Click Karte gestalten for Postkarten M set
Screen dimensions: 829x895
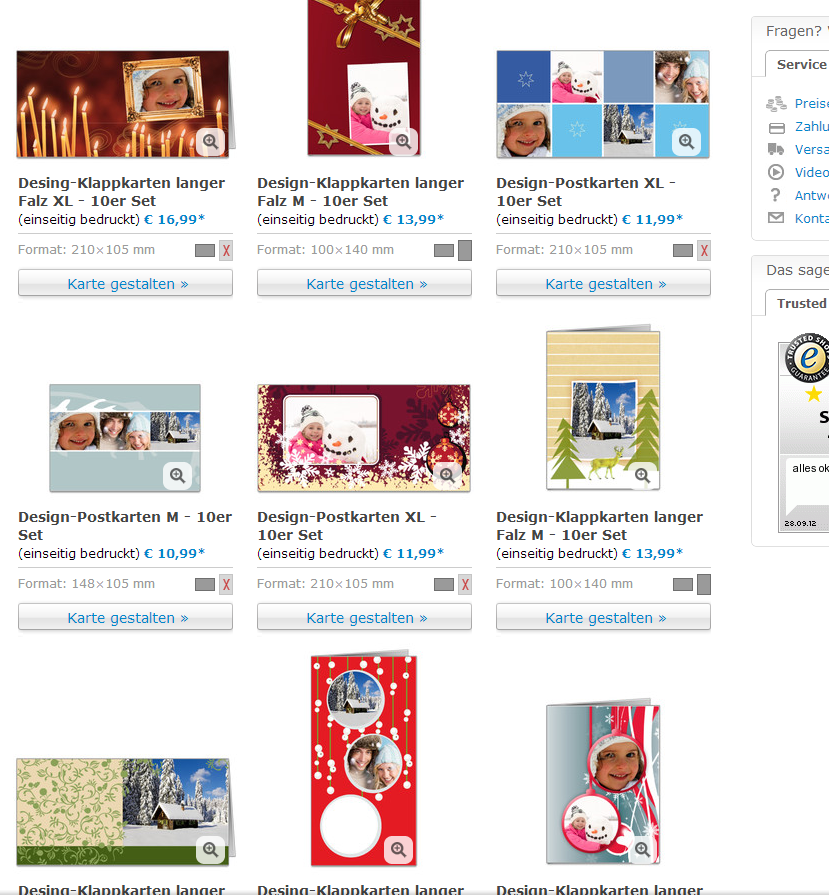(x=126, y=617)
